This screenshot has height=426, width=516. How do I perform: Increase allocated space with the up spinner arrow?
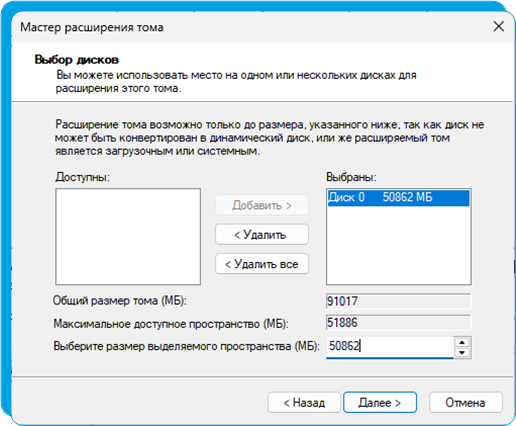click(462, 342)
